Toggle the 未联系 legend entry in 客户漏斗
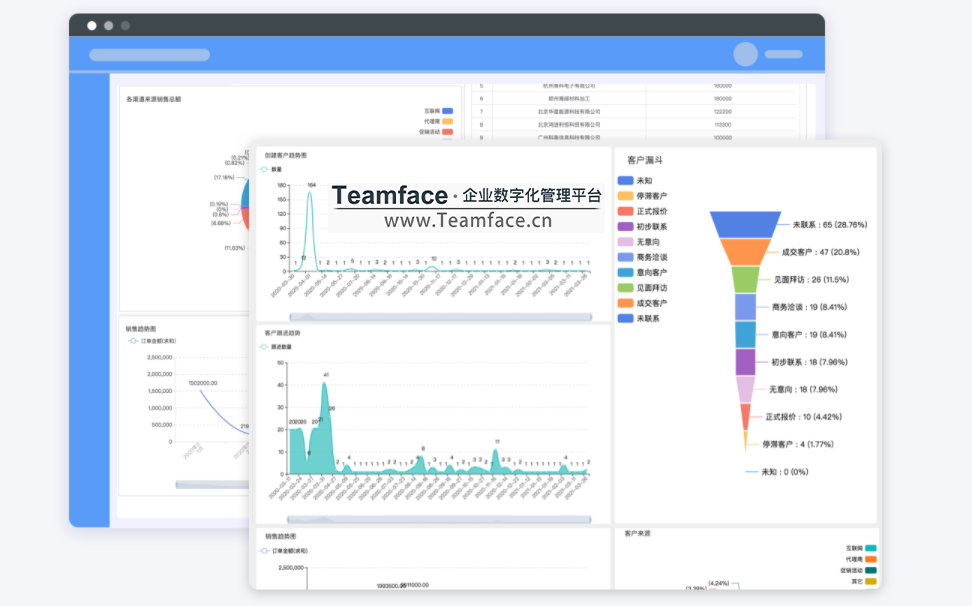 click(638, 318)
